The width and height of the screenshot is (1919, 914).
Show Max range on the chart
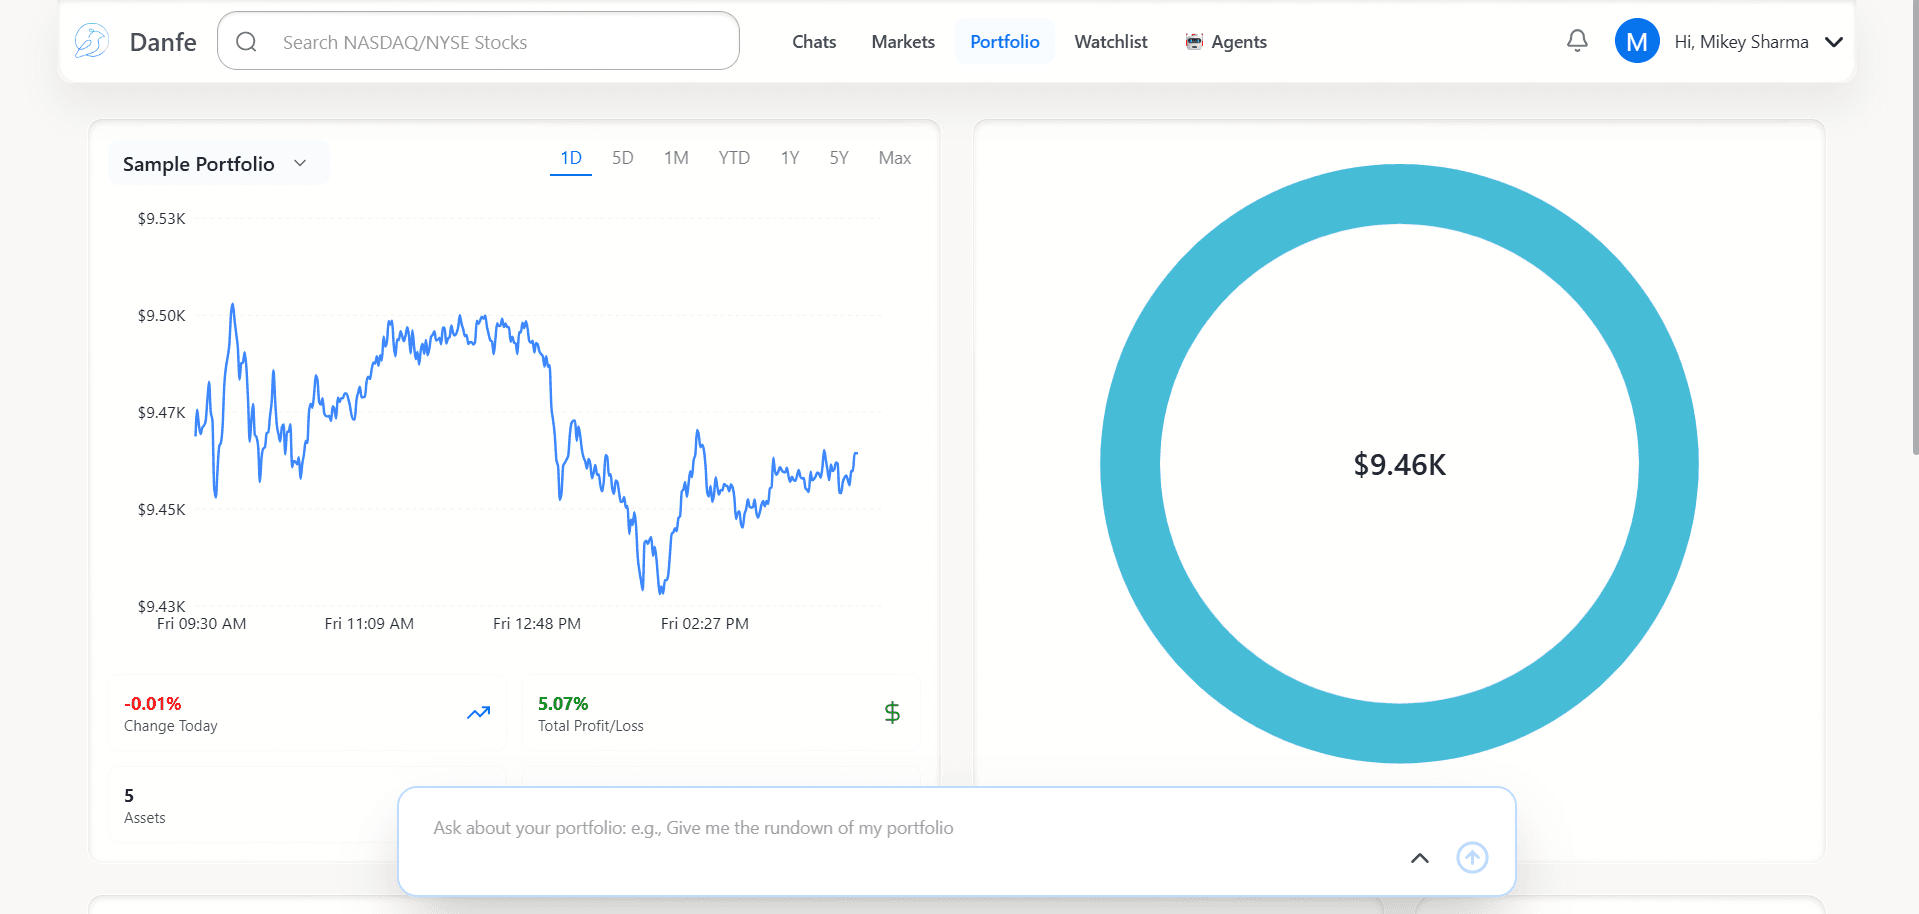[x=894, y=157]
